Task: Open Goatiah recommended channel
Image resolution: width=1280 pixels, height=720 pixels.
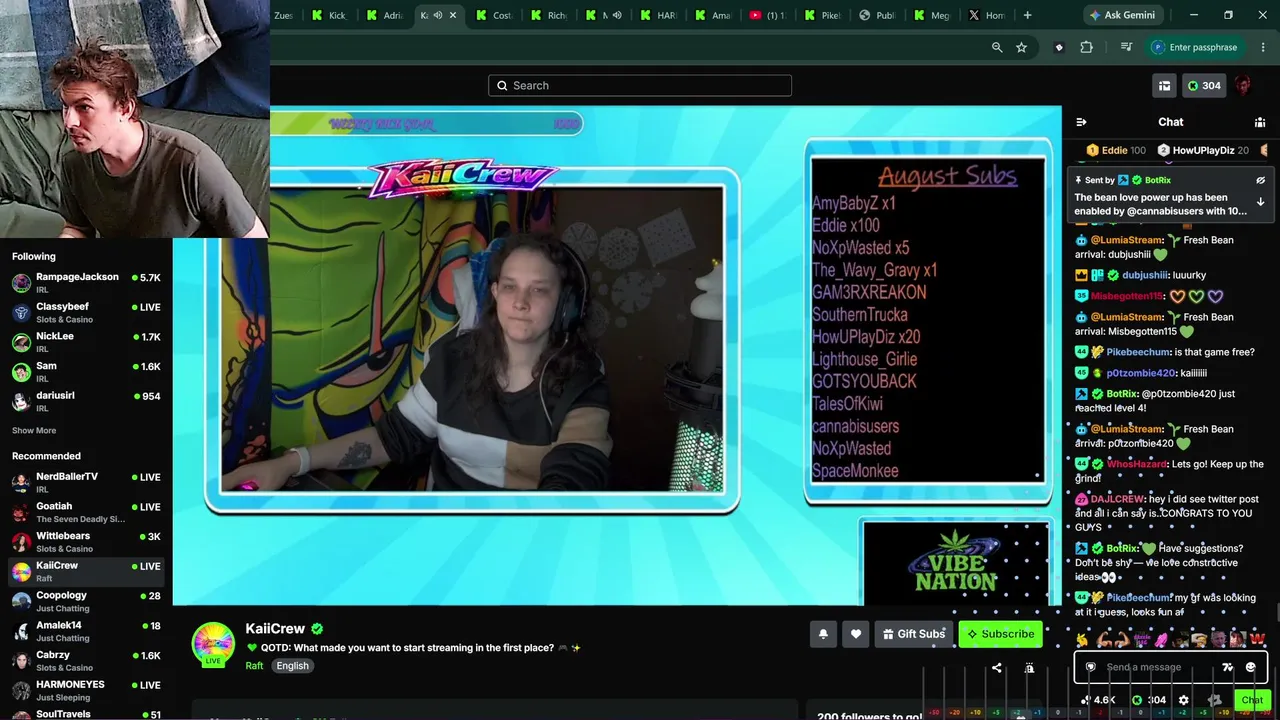Action: click(x=86, y=512)
